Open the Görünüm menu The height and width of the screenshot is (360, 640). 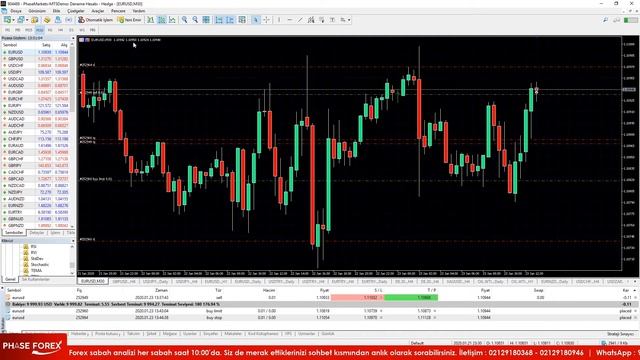[37, 11]
